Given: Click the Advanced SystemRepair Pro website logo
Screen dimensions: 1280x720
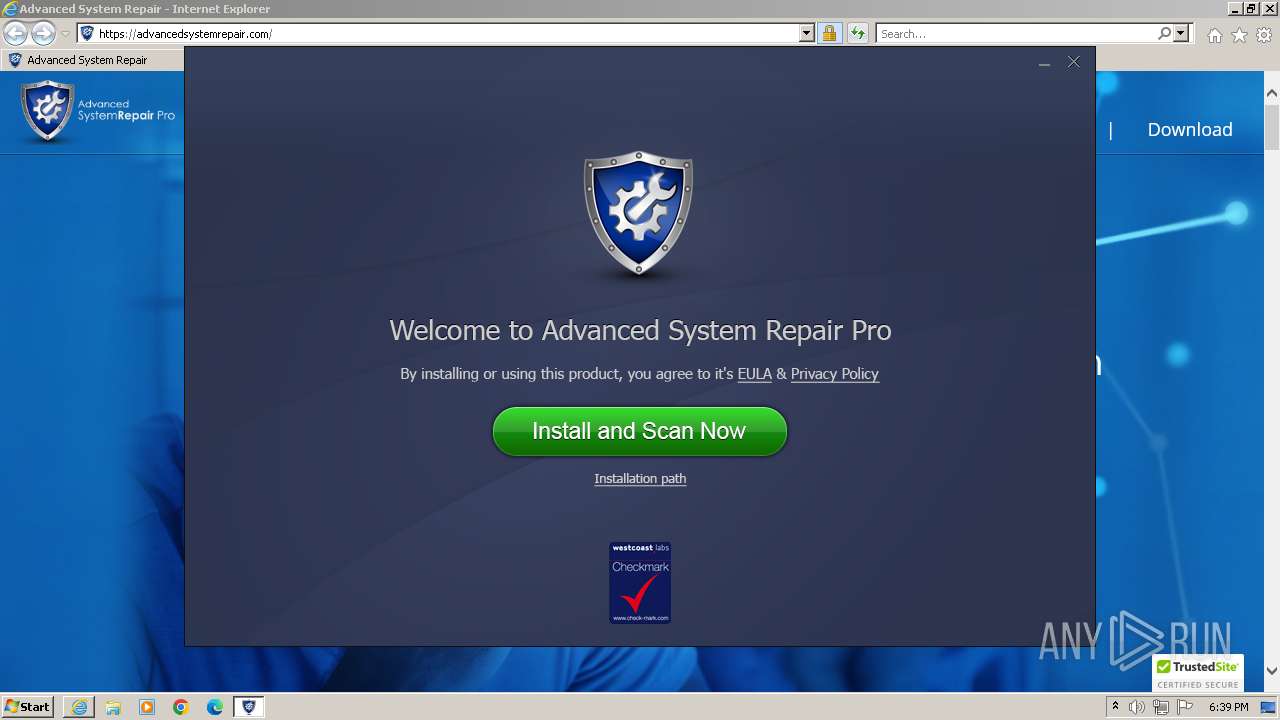Looking at the screenshot, I should (98, 111).
